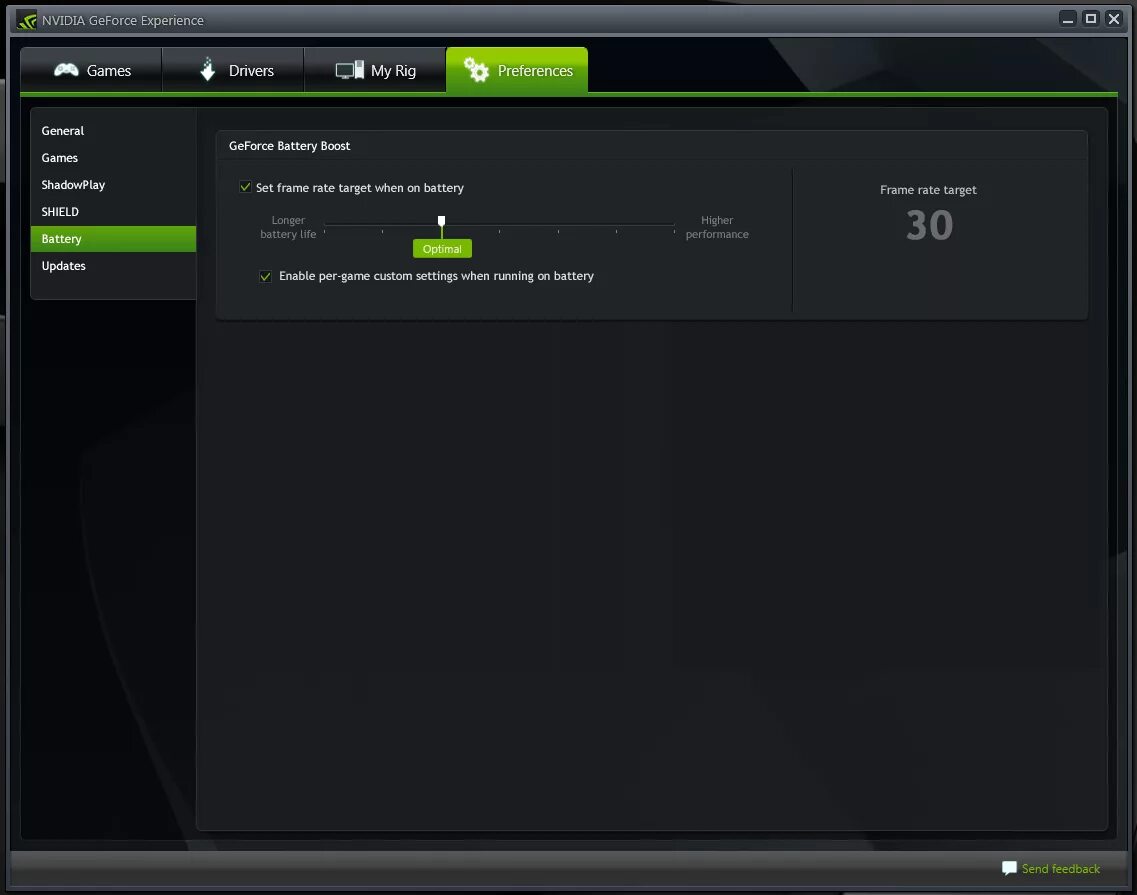Click the Drivers download arrow icon
Screen dimensions: 1137x895
[x=208, y=70]
